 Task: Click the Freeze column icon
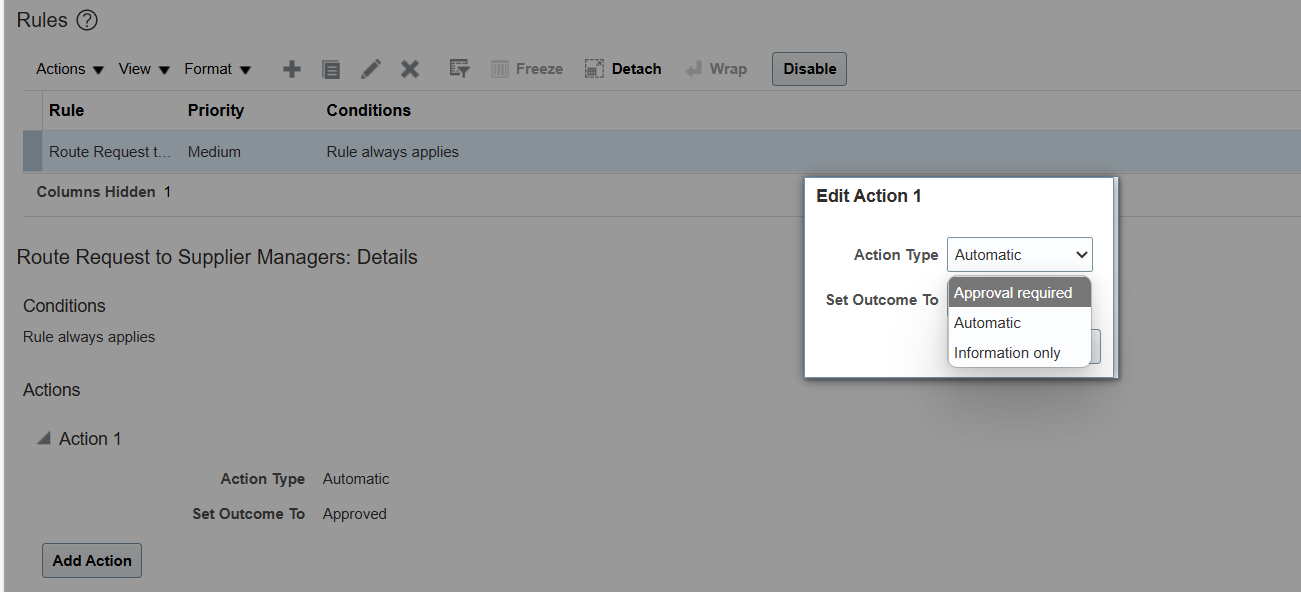(x=500, y=69)
